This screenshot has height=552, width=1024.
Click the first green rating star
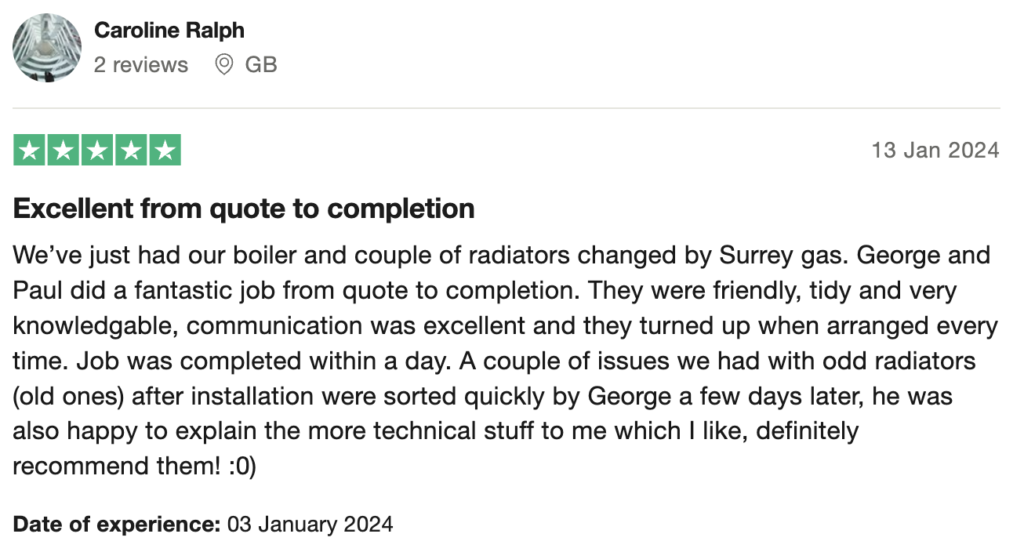point(29,151)
